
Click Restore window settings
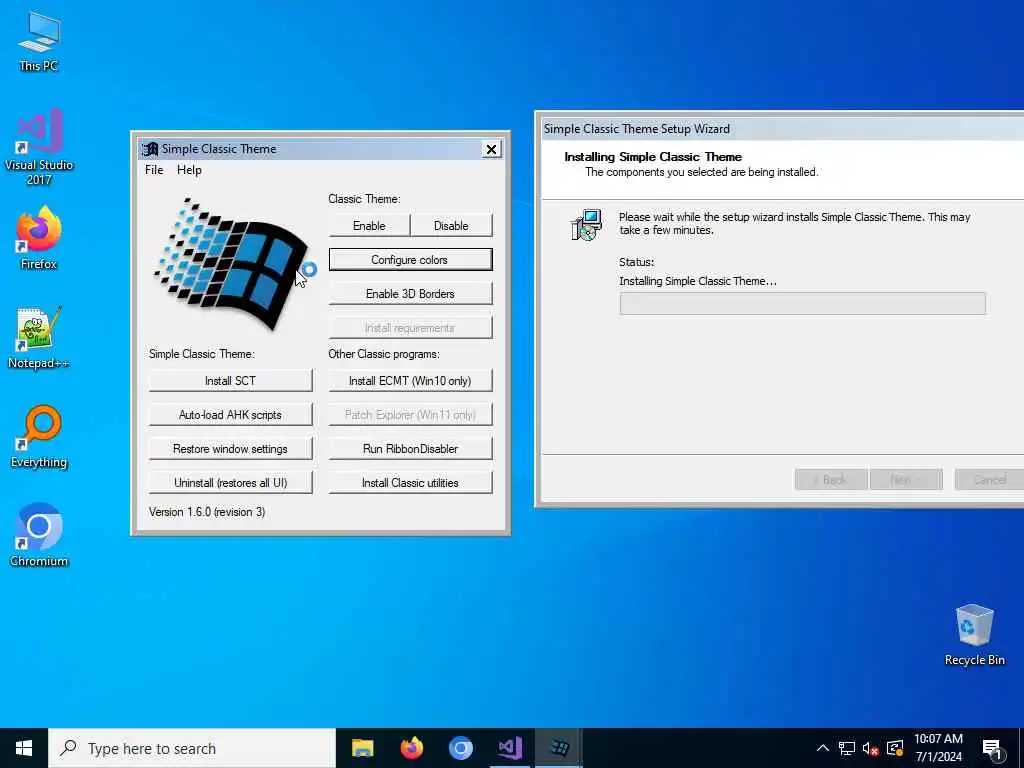point(231,449)
